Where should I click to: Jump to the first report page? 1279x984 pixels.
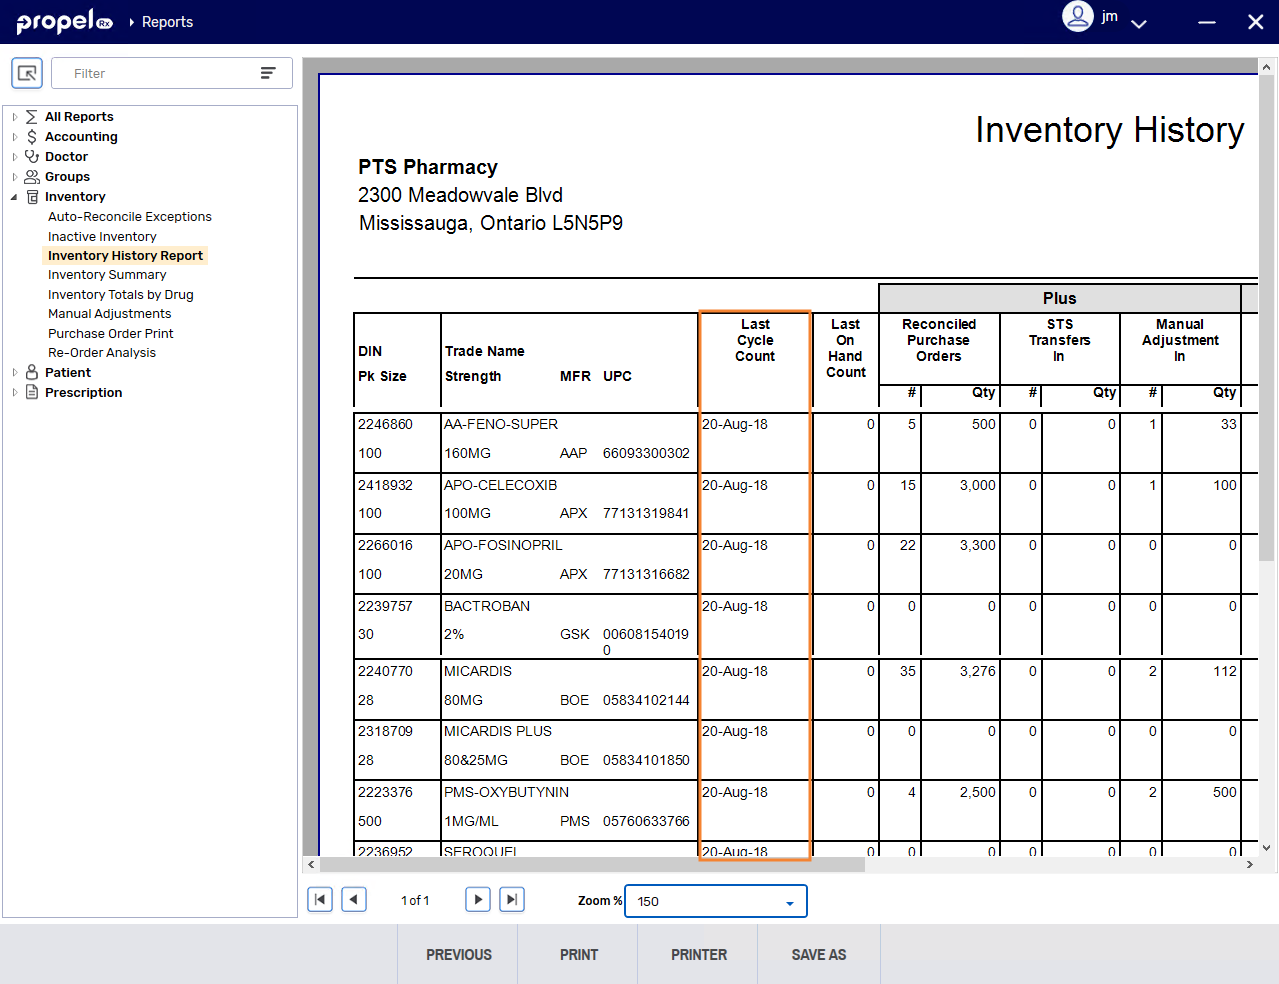(x=320, y=900)
